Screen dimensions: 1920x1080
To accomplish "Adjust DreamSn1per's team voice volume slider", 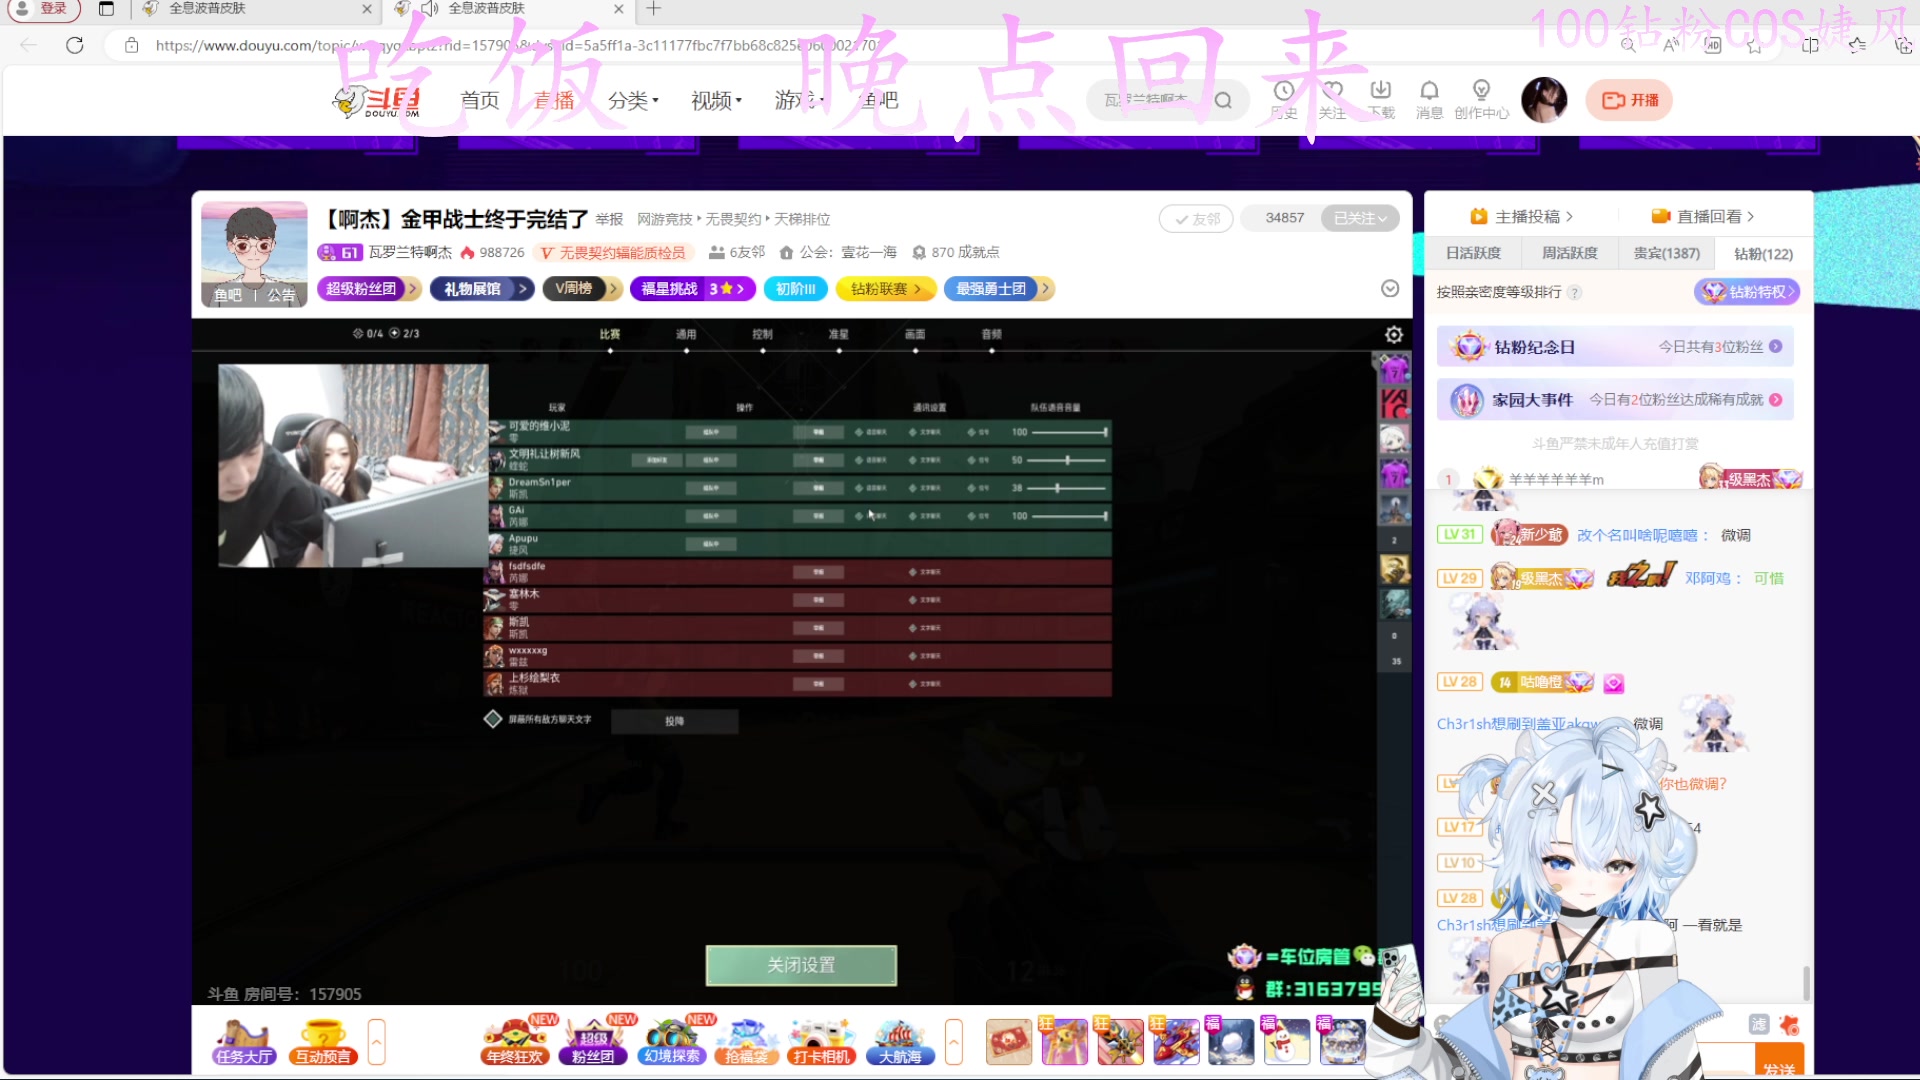I will click(1057, 488).
